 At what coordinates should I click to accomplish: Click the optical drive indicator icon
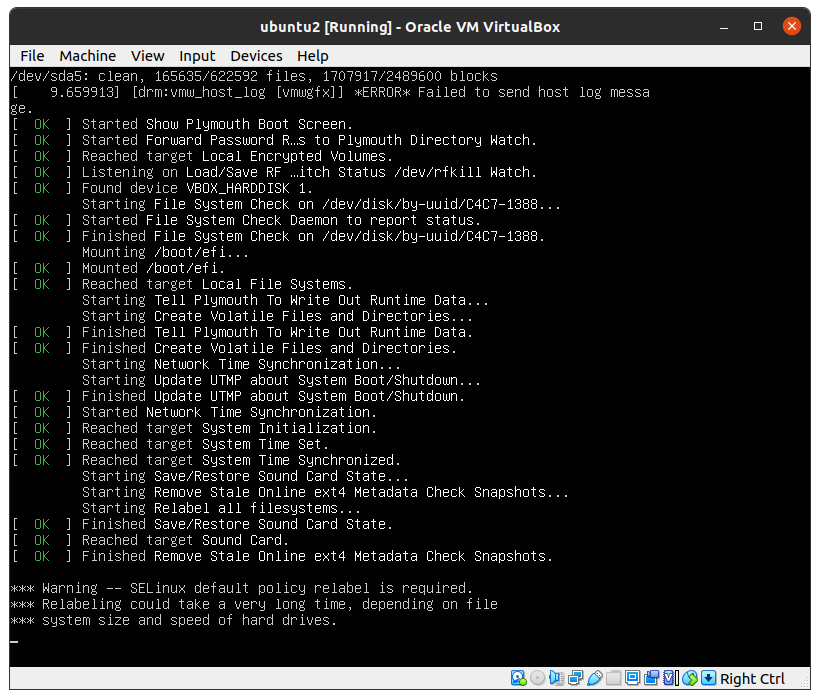(x=537, y=678)
